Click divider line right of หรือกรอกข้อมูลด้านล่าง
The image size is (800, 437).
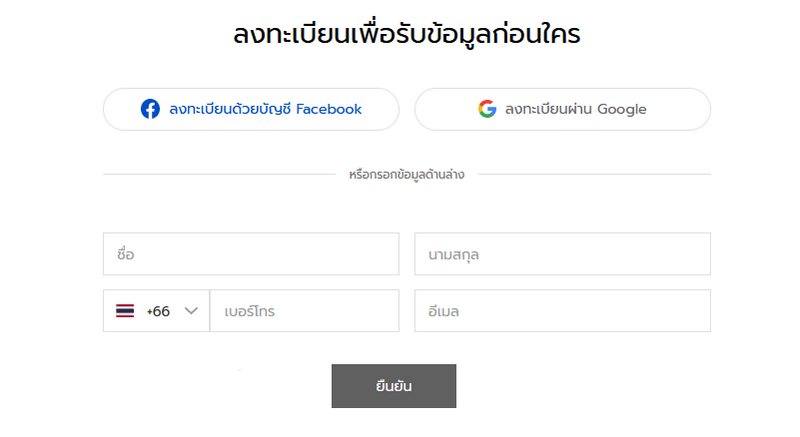pos(594,174)
